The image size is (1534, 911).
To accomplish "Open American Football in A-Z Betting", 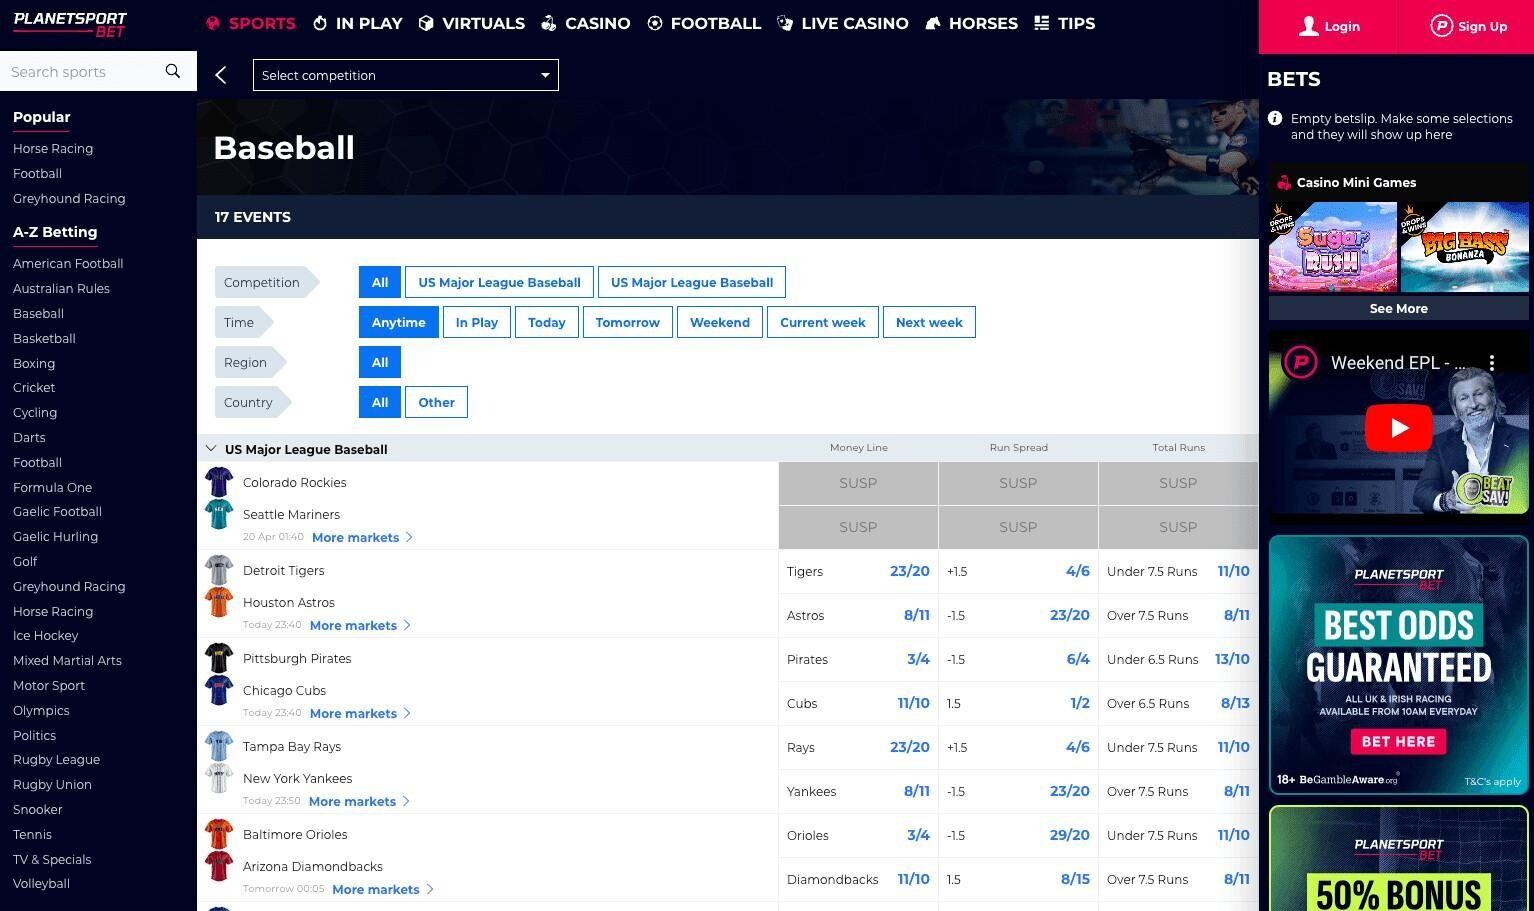I will [68, 263].
